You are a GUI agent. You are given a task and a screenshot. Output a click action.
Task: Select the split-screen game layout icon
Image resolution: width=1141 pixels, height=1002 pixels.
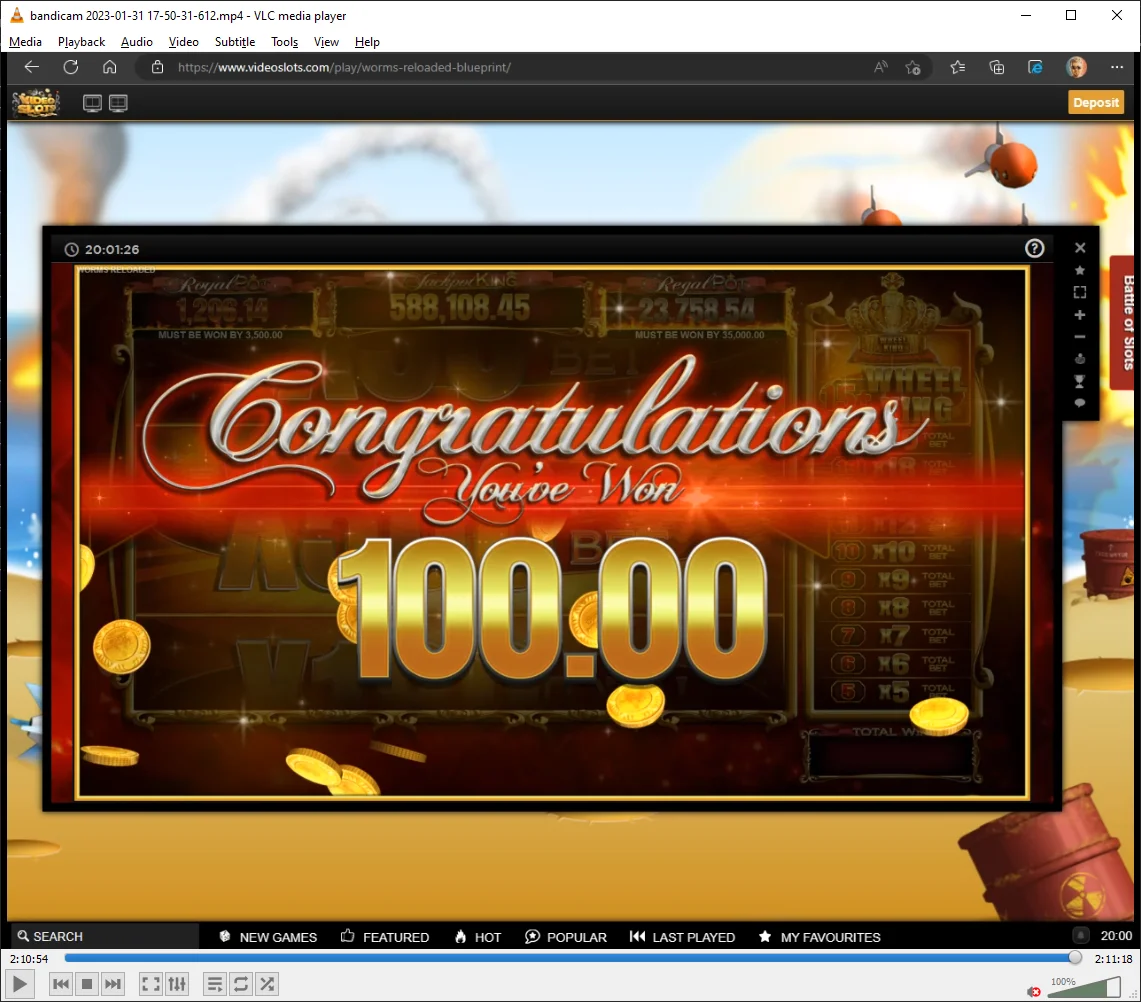[118, 103]
